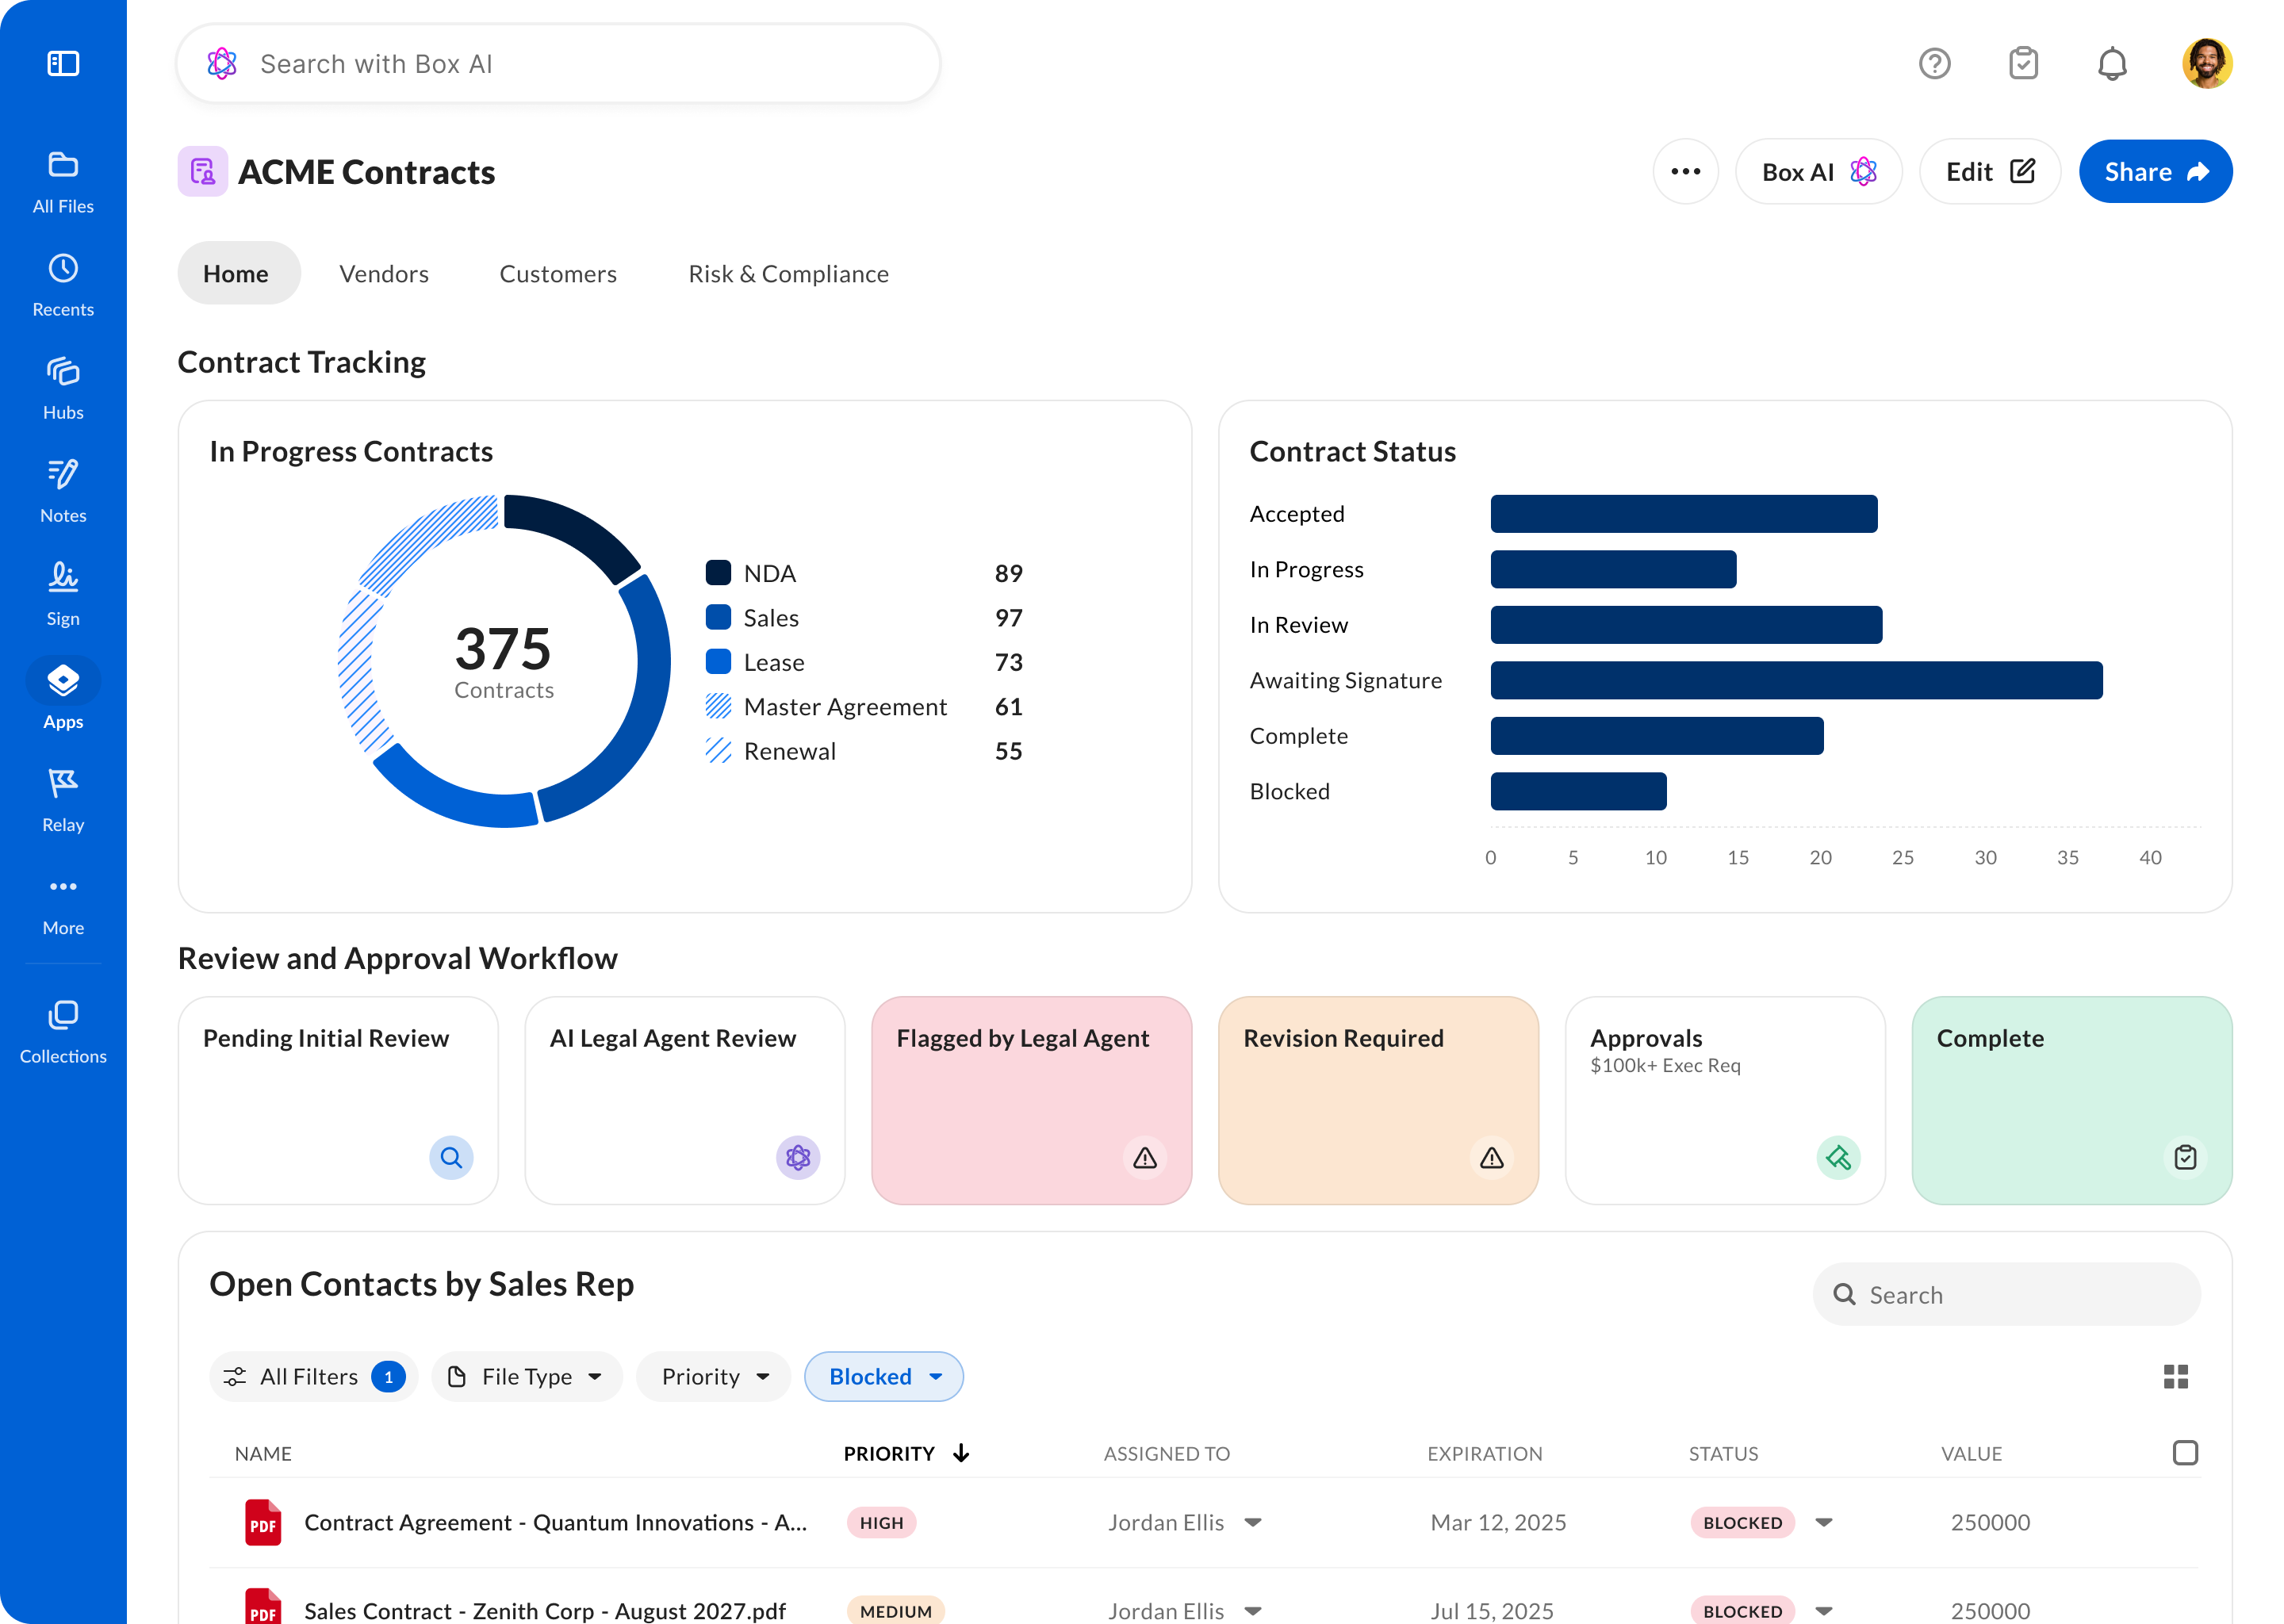Click the notifications bell icon

2111,64
